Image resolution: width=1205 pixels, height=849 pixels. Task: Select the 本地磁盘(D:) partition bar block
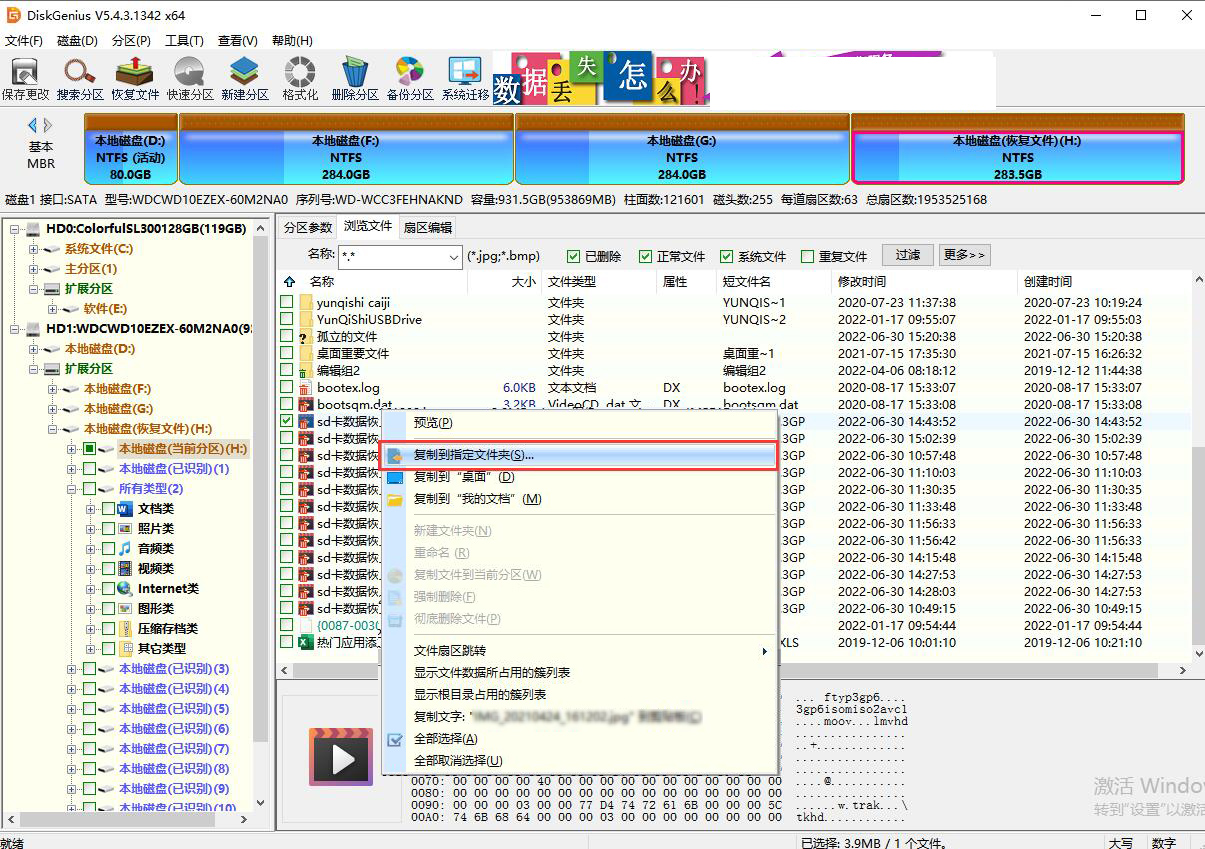point(131,149)
